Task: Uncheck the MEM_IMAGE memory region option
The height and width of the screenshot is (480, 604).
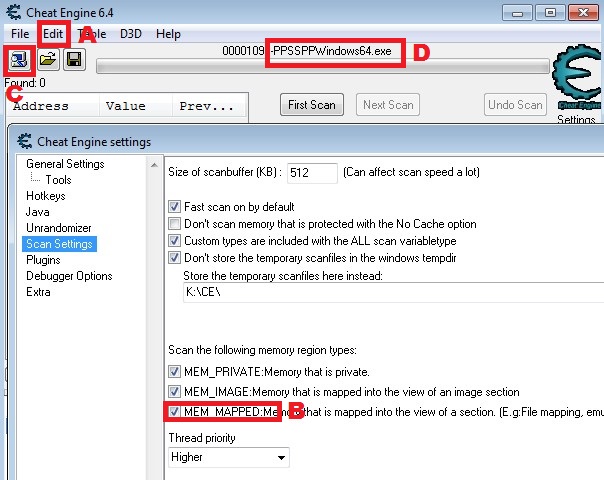Action: [175, 391]
